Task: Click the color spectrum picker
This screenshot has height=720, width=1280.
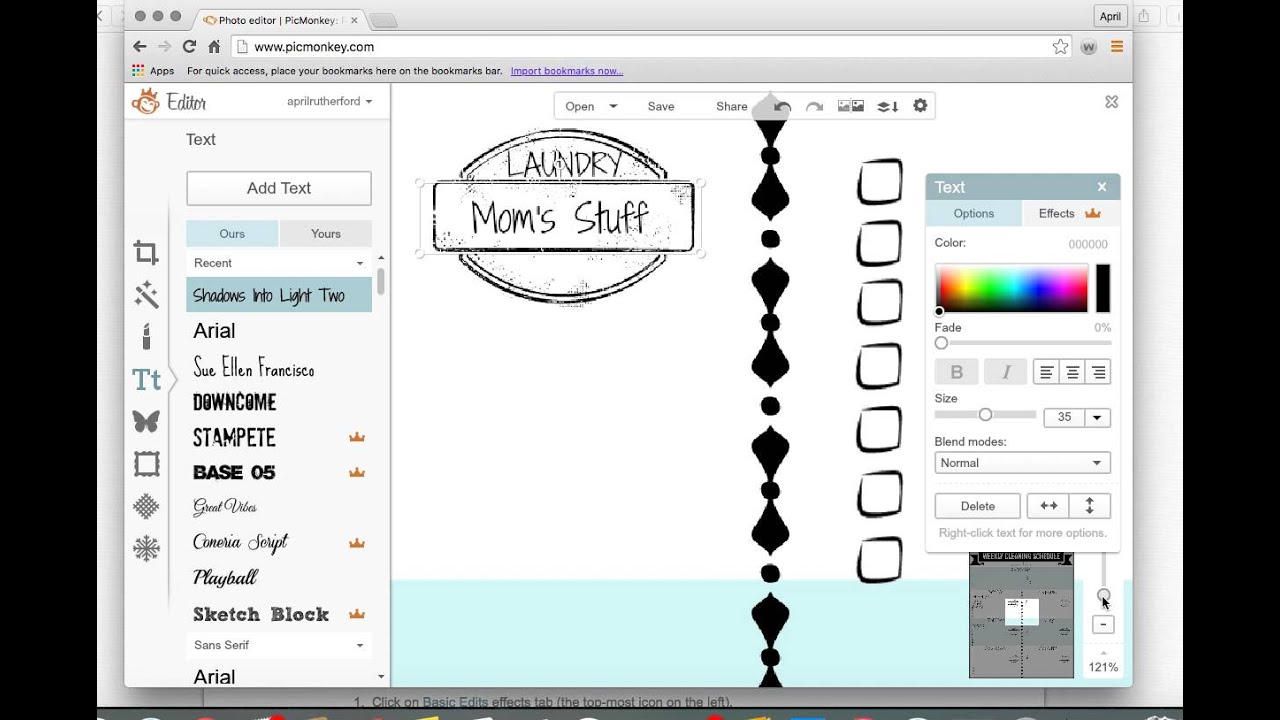Action: (1011, 289)
